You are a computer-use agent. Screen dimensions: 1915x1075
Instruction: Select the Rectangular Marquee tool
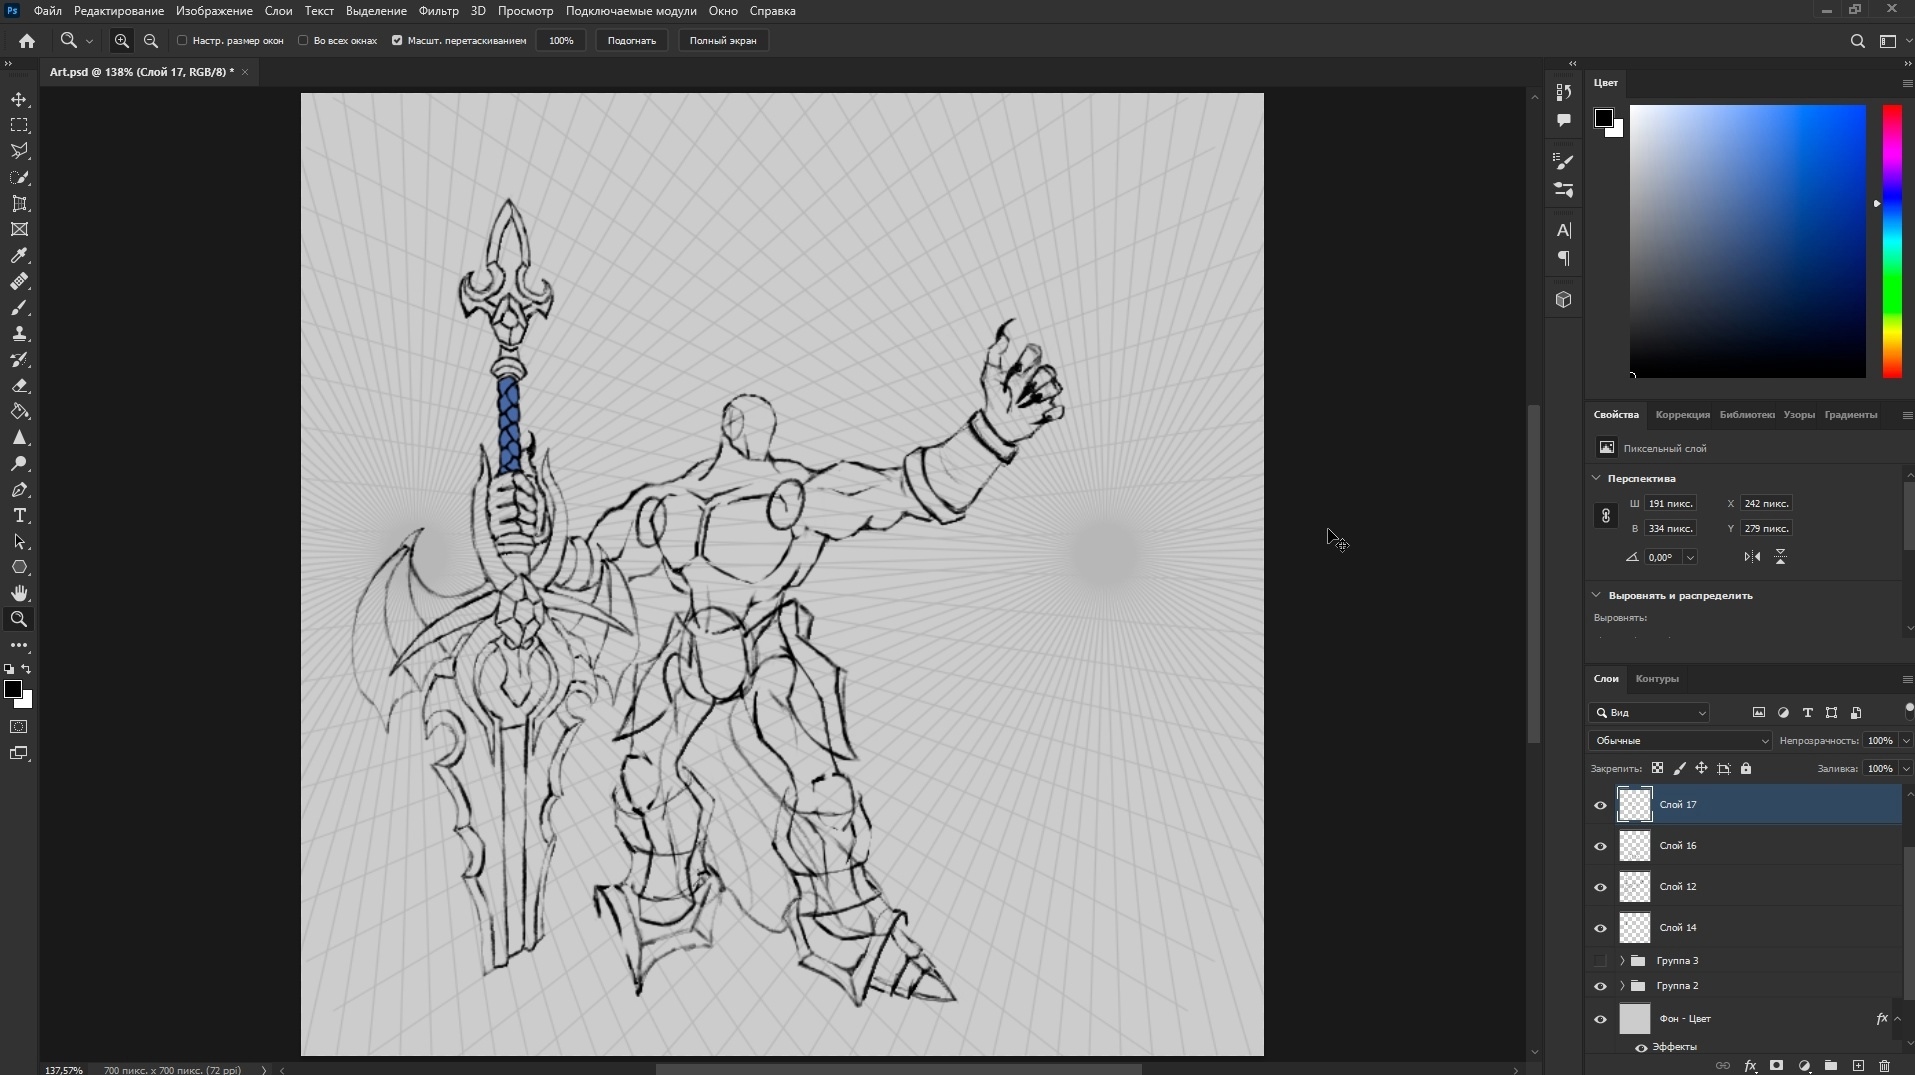pyautogui.click(x=19, y=125)
